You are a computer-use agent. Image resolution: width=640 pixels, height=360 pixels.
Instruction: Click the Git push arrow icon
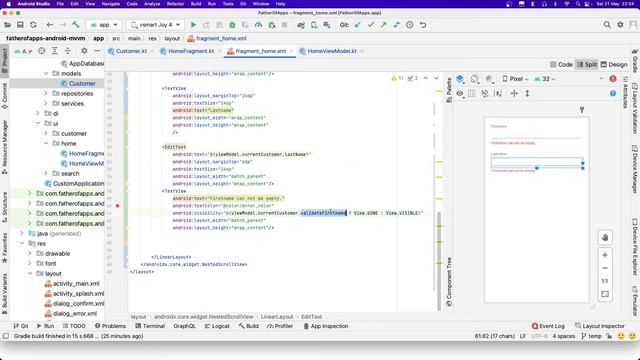(x=384, y=25)
